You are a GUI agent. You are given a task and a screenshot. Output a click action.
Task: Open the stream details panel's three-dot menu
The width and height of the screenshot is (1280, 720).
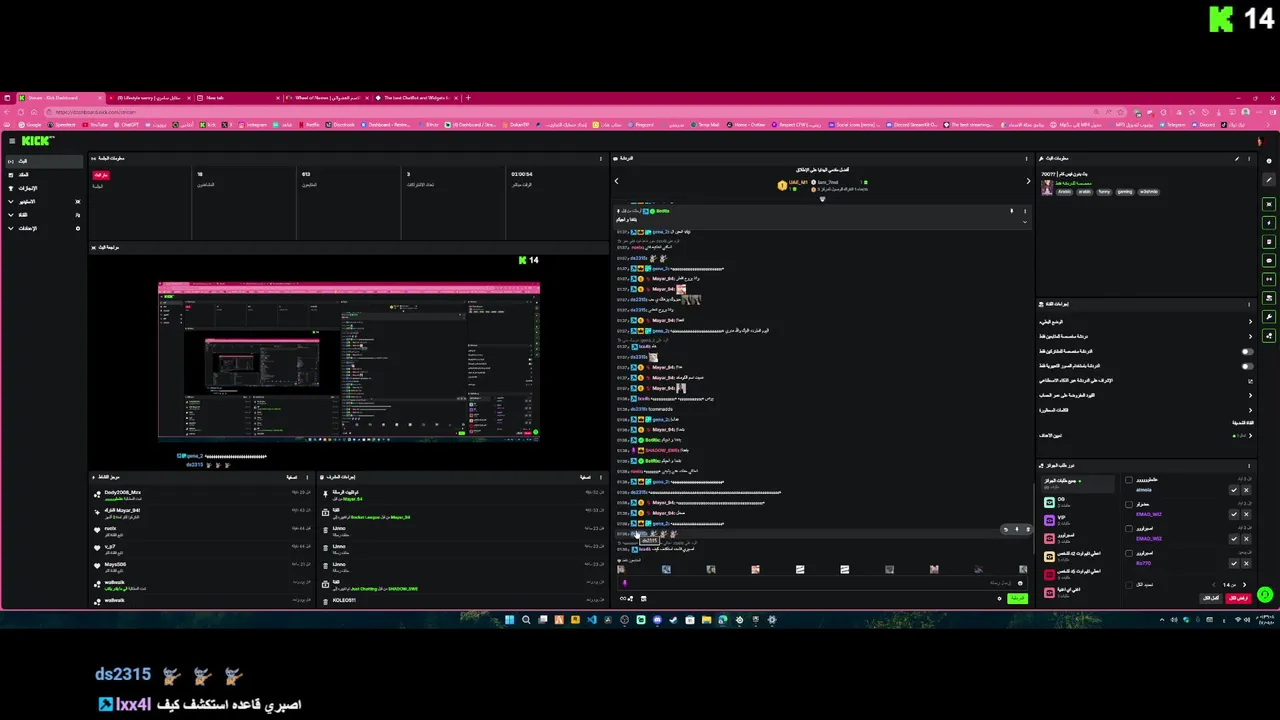pos(1248,158)
